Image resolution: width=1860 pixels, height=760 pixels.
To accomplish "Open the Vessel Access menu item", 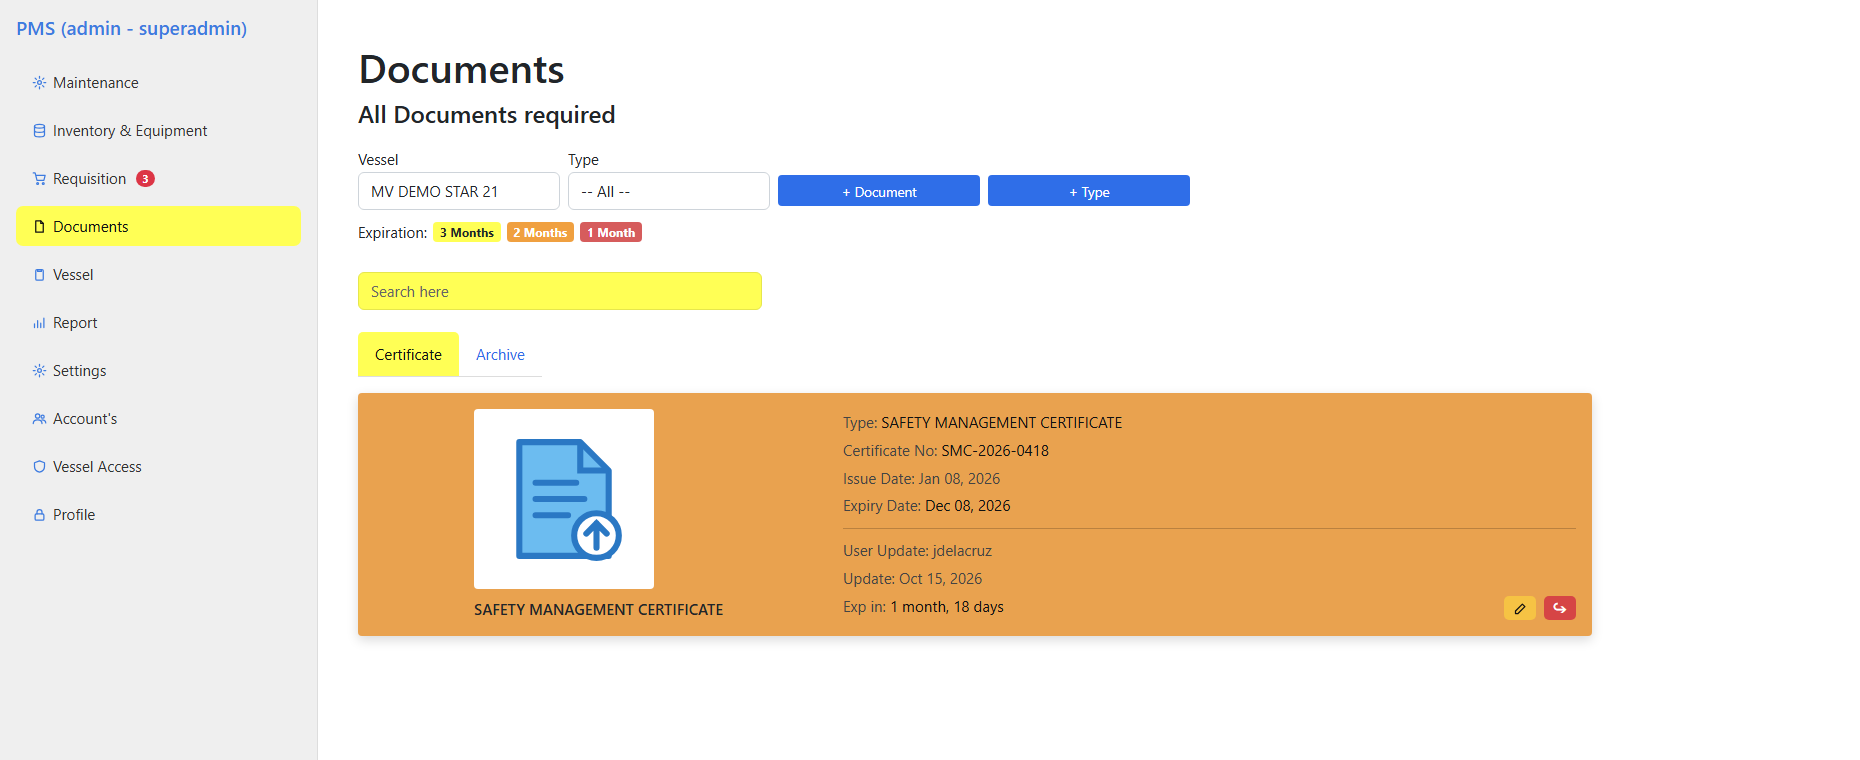I will click(x=158, y=467).
